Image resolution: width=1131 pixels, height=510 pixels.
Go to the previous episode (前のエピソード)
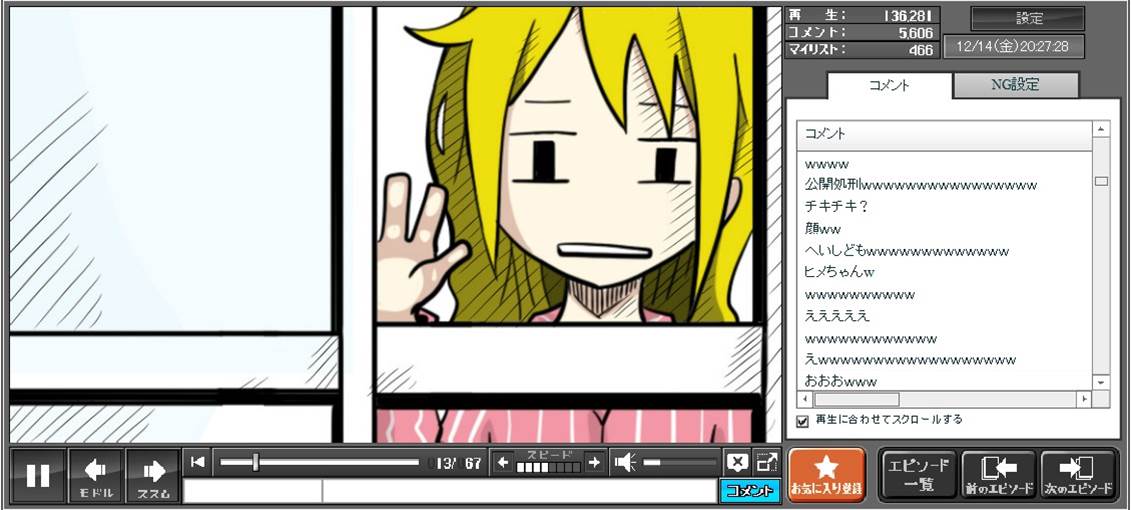(x=998, y=475)
